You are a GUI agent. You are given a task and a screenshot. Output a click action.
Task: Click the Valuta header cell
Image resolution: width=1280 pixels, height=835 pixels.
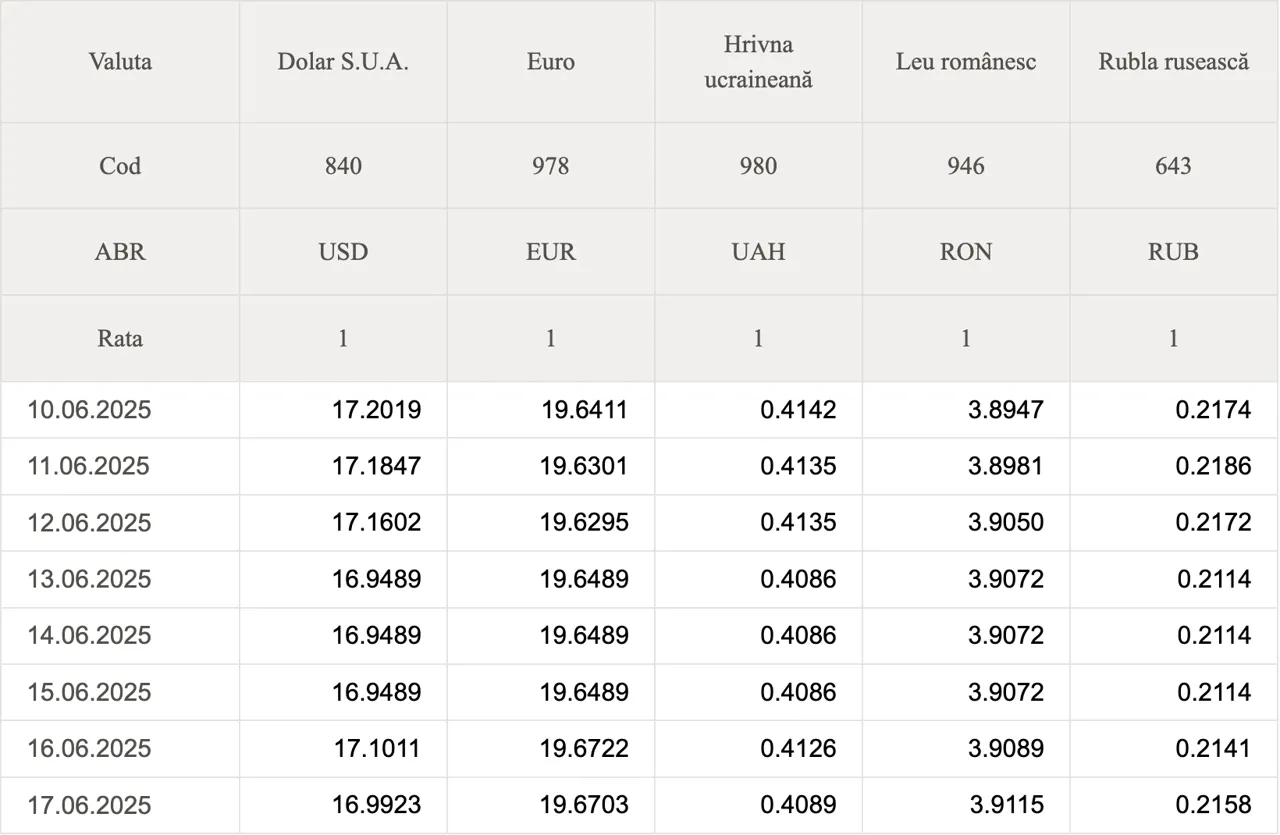(120, 62)
